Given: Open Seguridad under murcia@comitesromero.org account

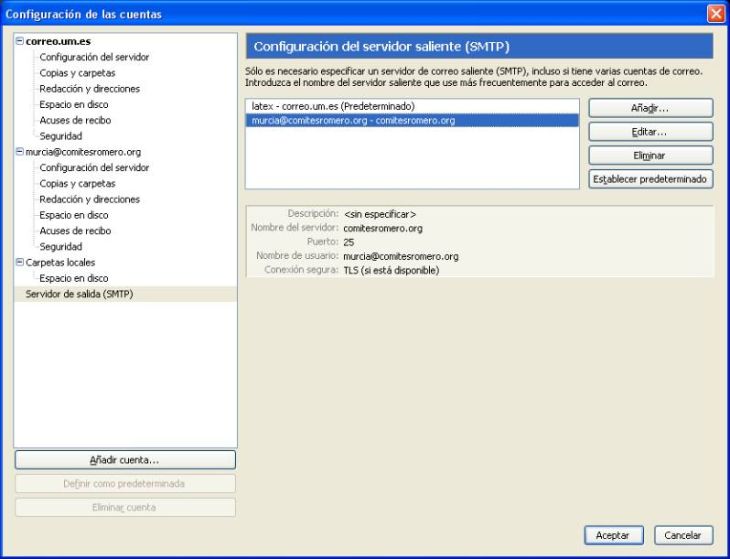Looking at the screenshot, I should coord(61,247).
